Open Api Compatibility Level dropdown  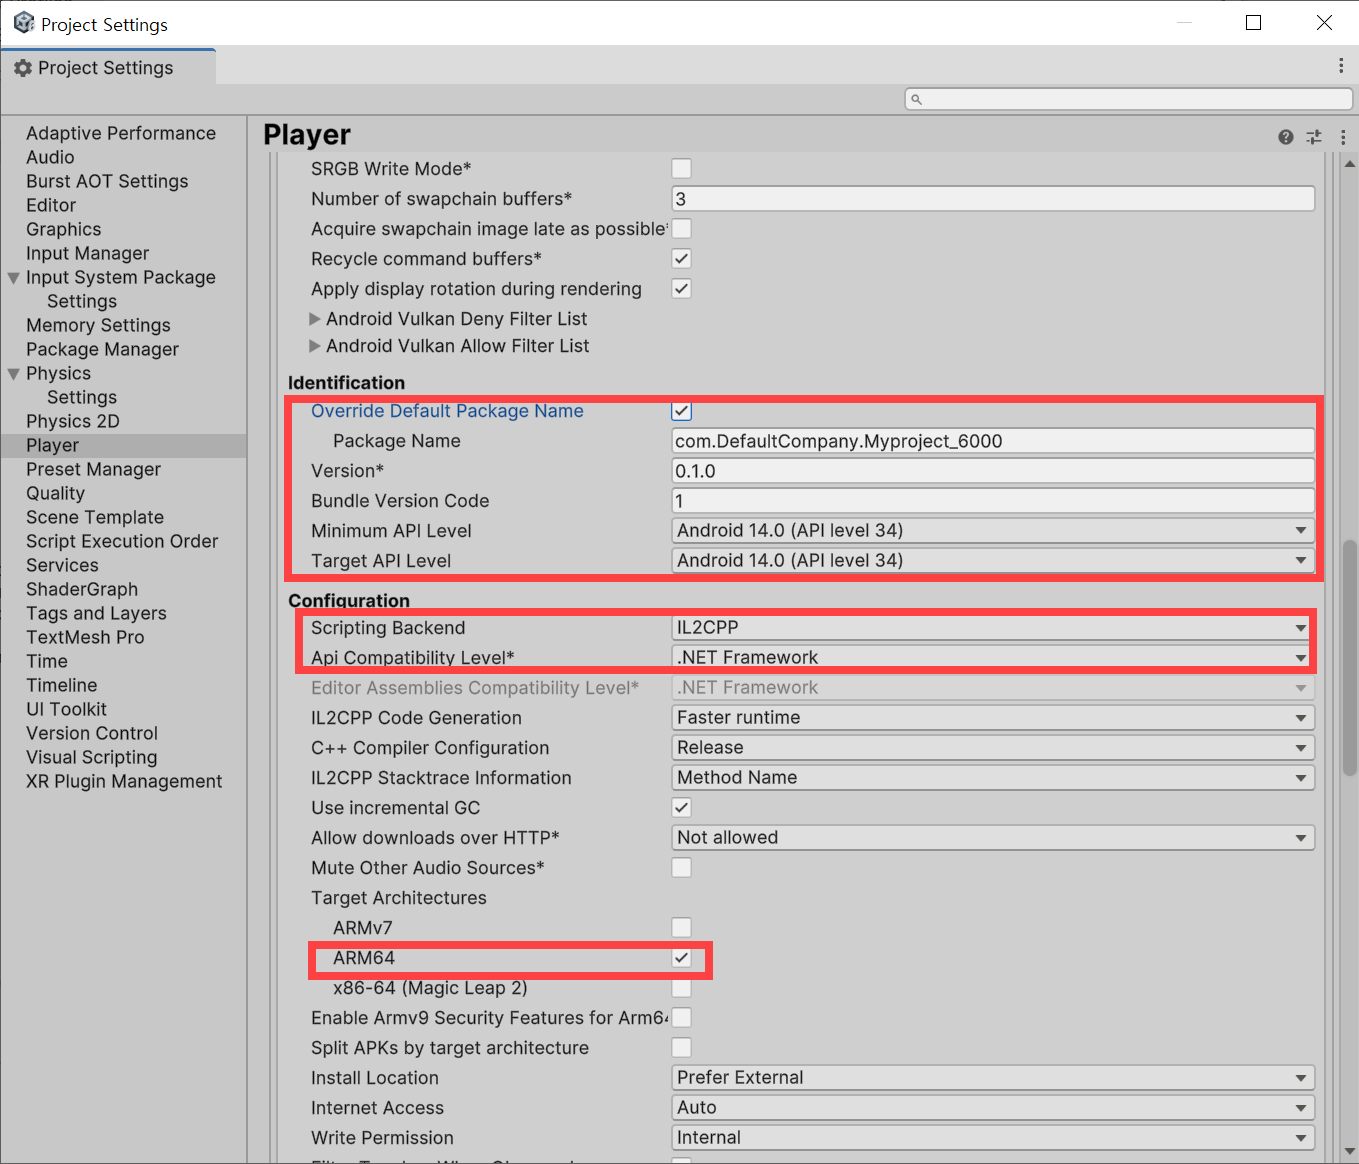[993, 658]
